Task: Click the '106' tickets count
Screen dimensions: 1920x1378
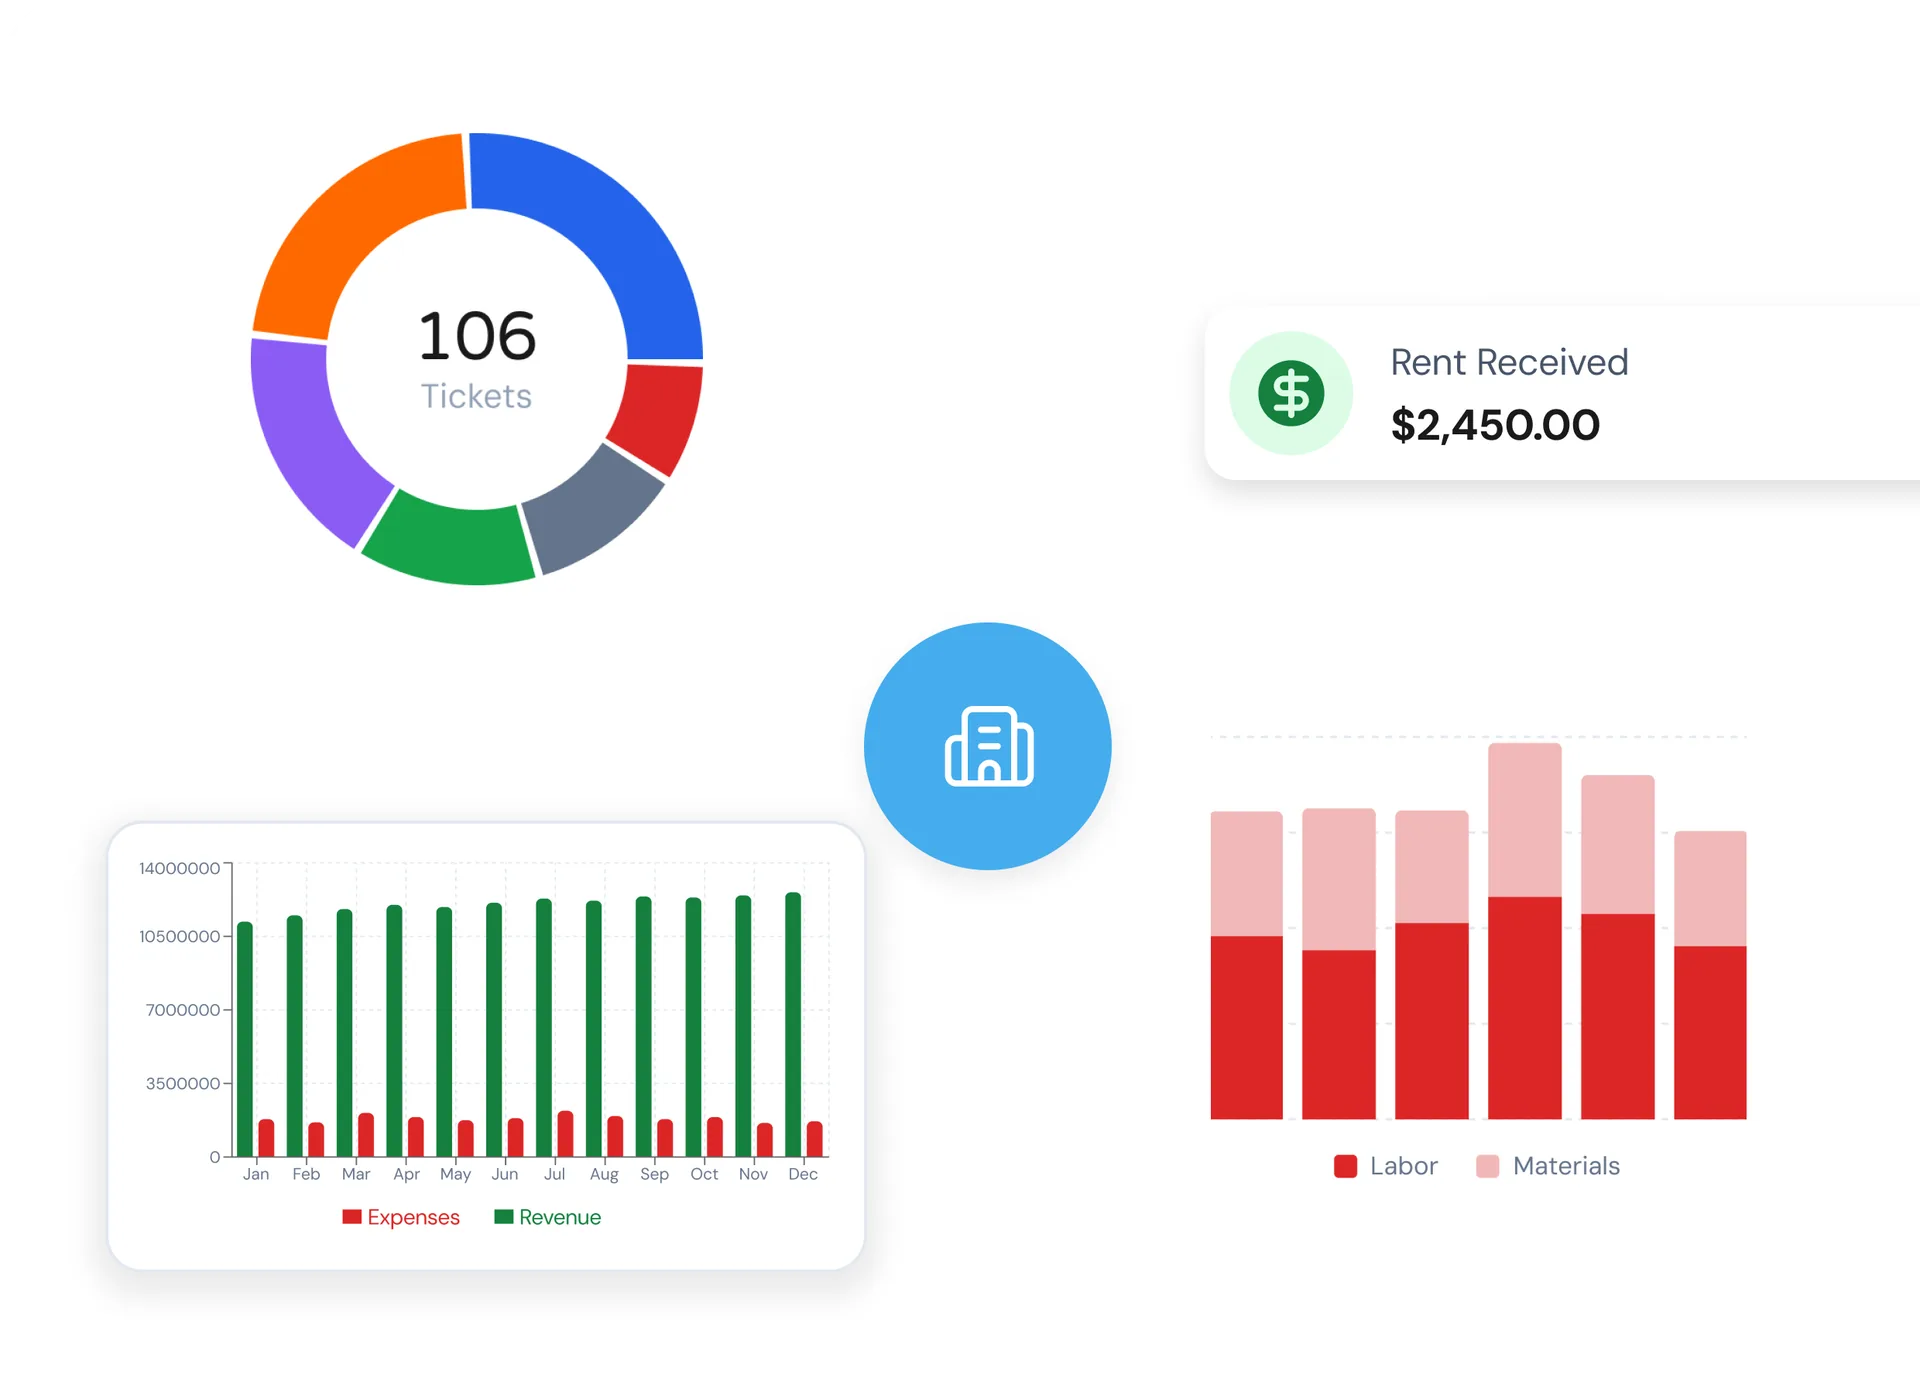Action: (477, 336)
